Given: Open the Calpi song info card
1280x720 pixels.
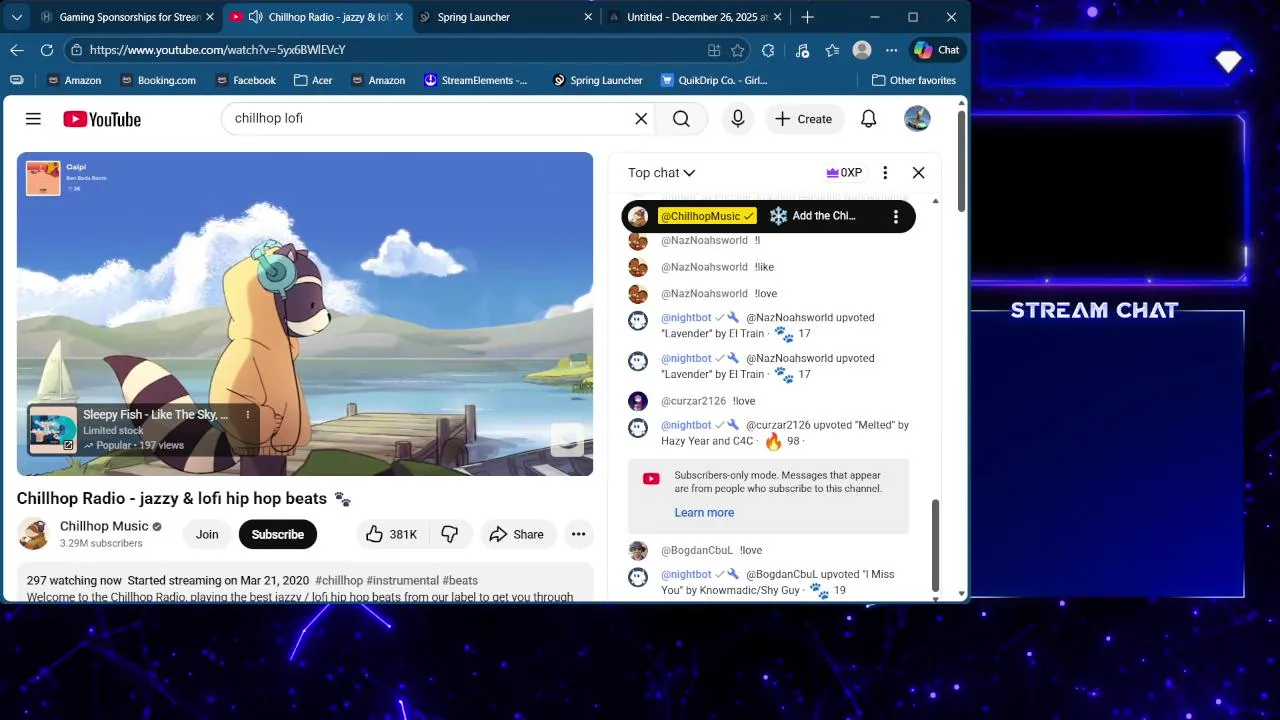Looking at the screenshot, I should (68, 178).
